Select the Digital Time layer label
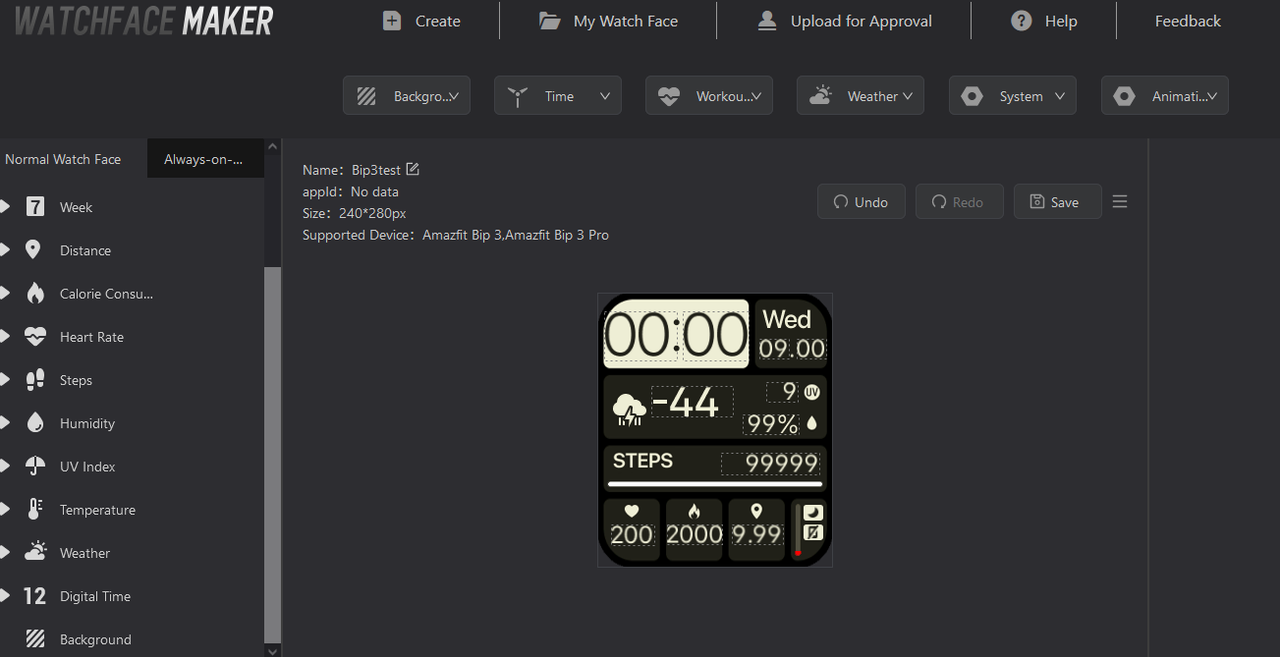1280x657 pixels. 95,596
